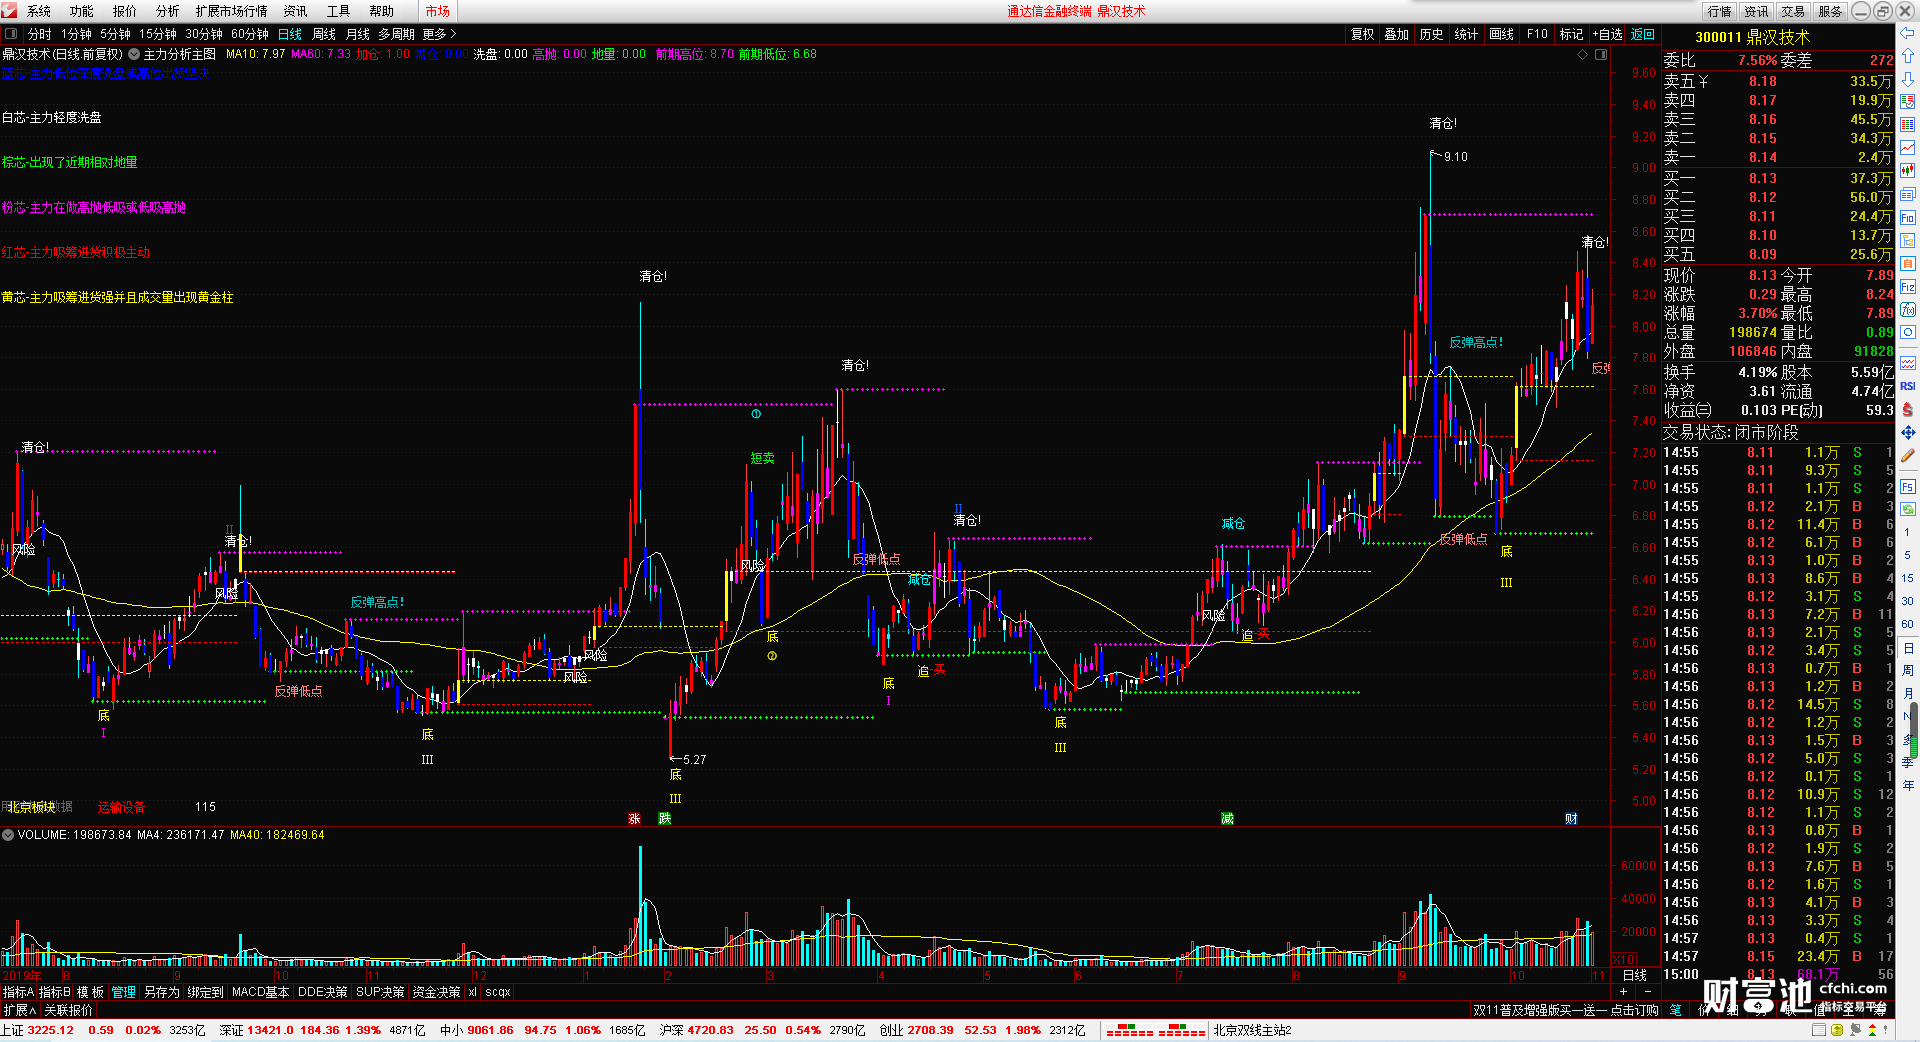Click the green refresh icon in the sidebar
Screen dimensions: 1920x1042
click(1908, 509)
